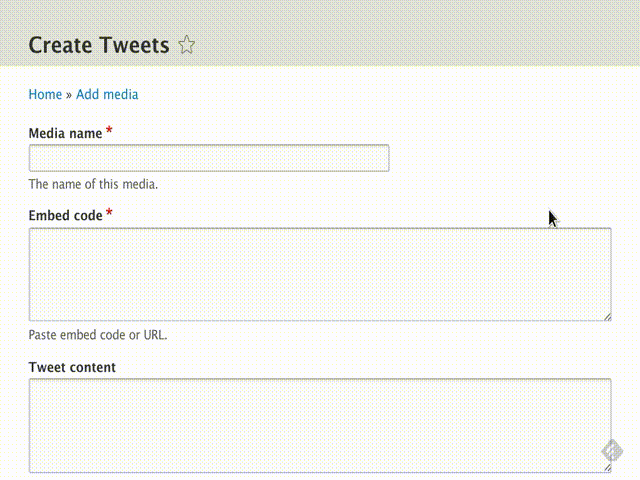The width and height of the screenshot is (640, 480).
Task: Click the red asterisk next to Media name
Action: click(x=109, y=132)
